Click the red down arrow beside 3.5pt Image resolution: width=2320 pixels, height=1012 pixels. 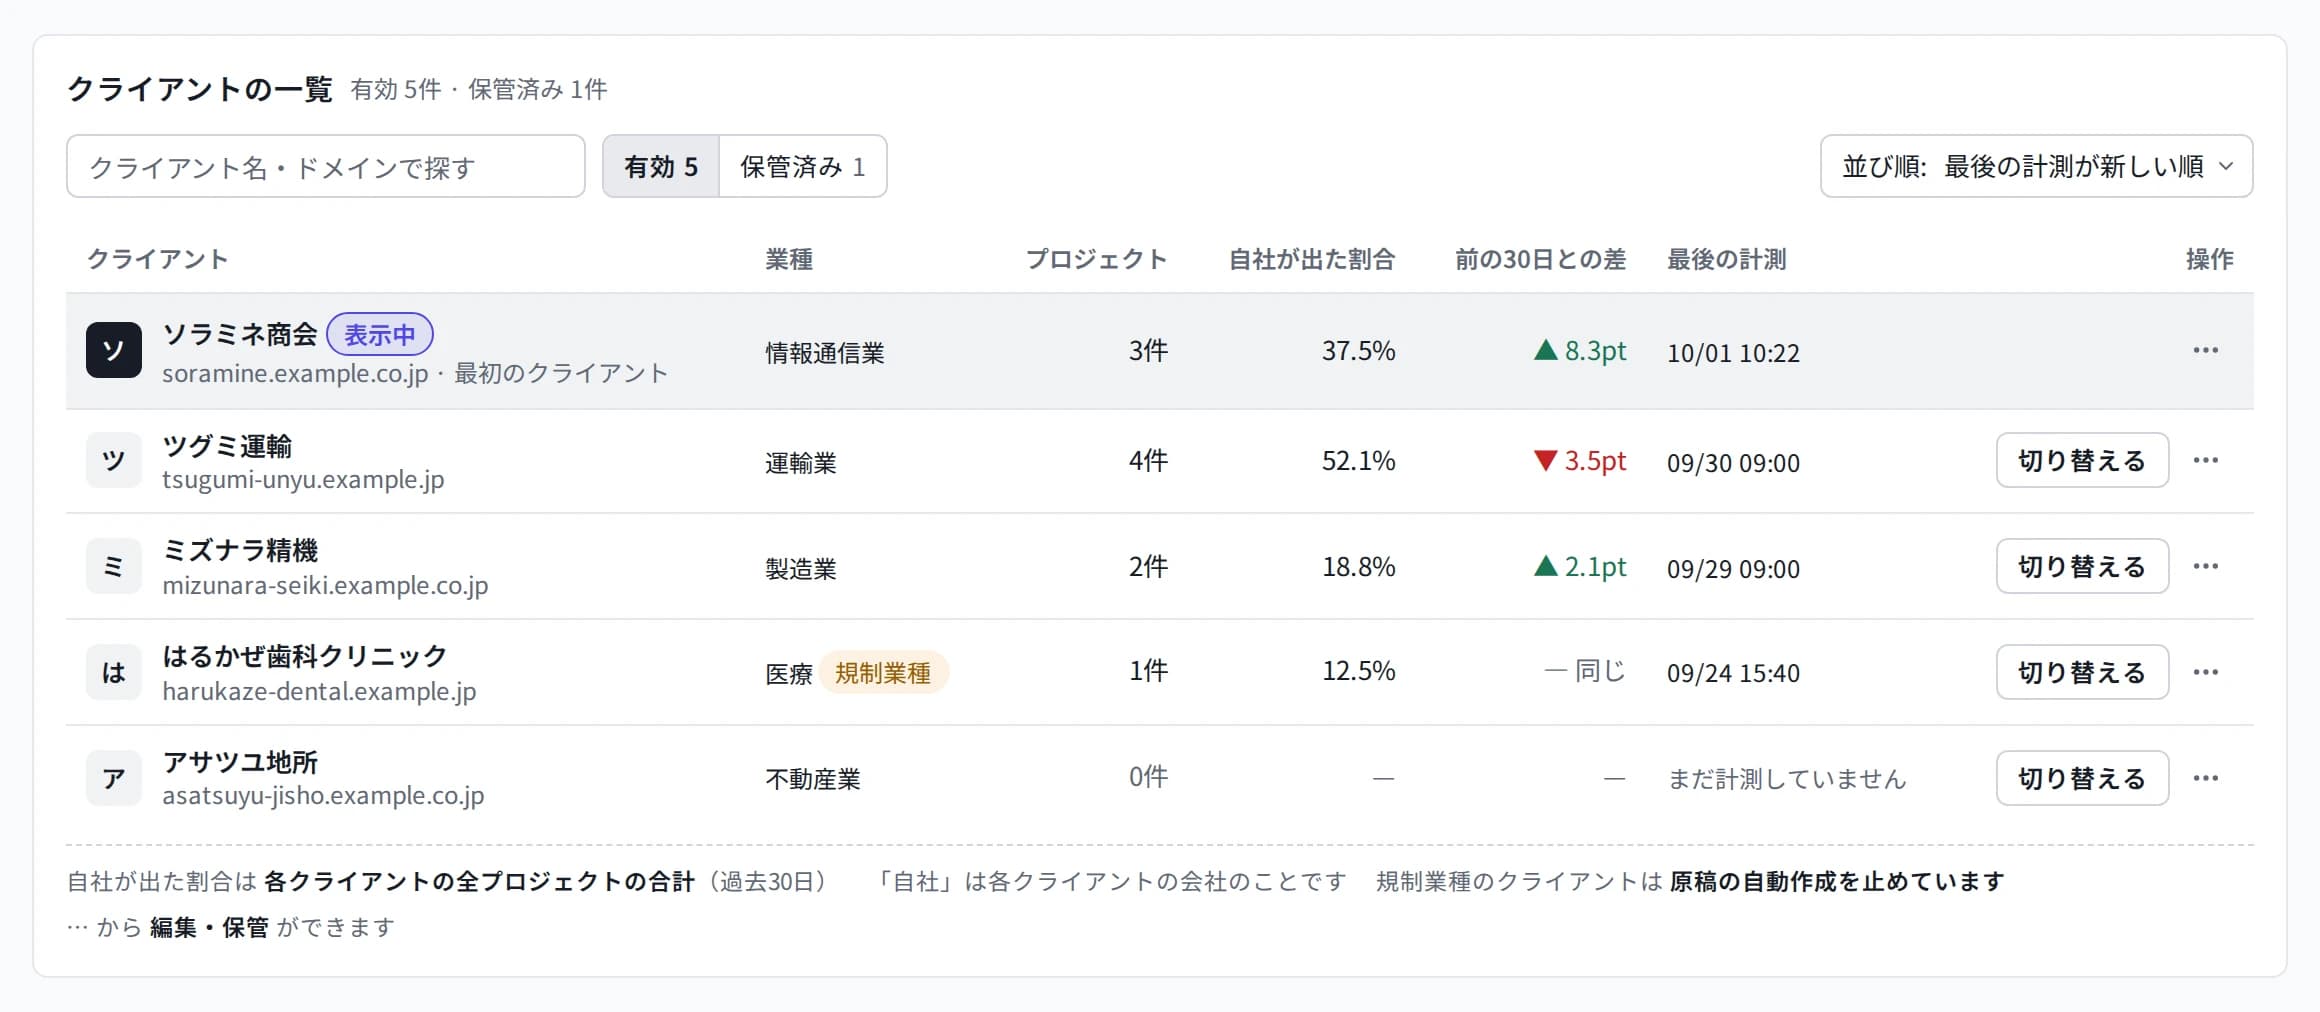coord(1545,461)
